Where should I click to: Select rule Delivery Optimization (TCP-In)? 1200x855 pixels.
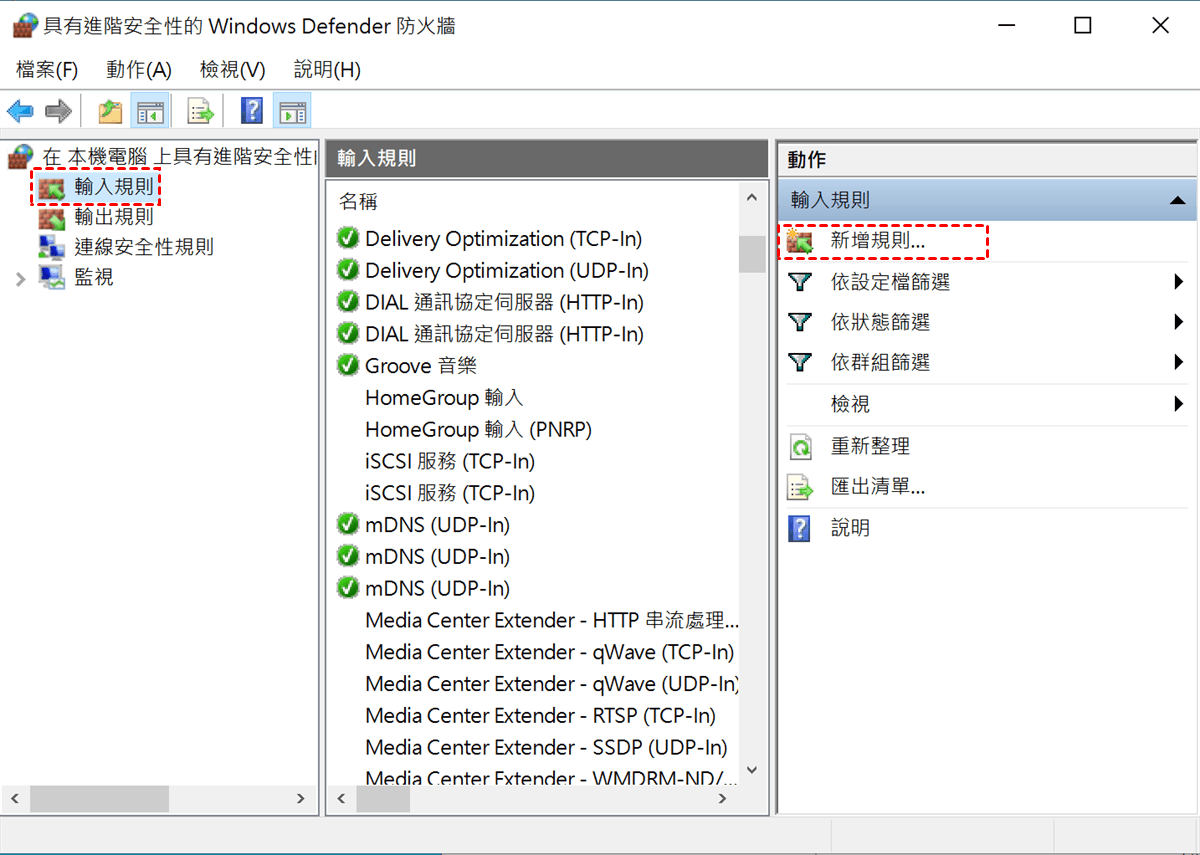[x=503, y=239]
